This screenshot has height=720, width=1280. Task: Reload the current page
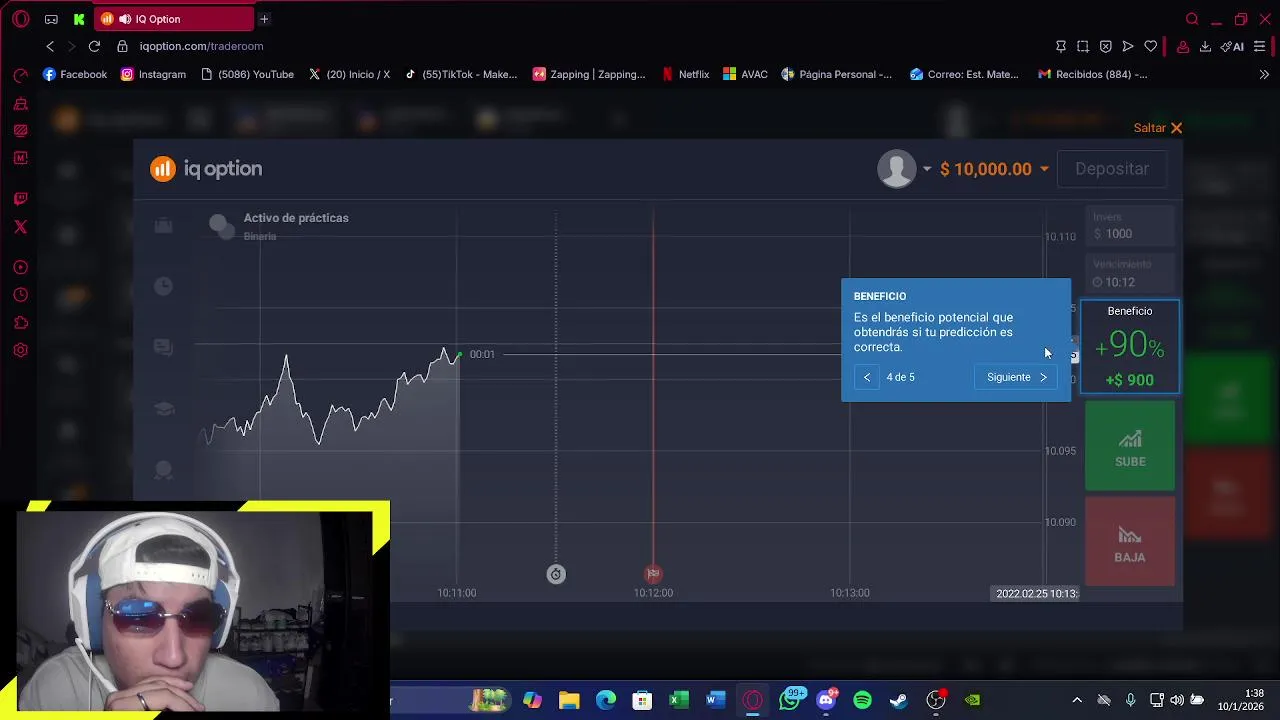tap(94, 46)
